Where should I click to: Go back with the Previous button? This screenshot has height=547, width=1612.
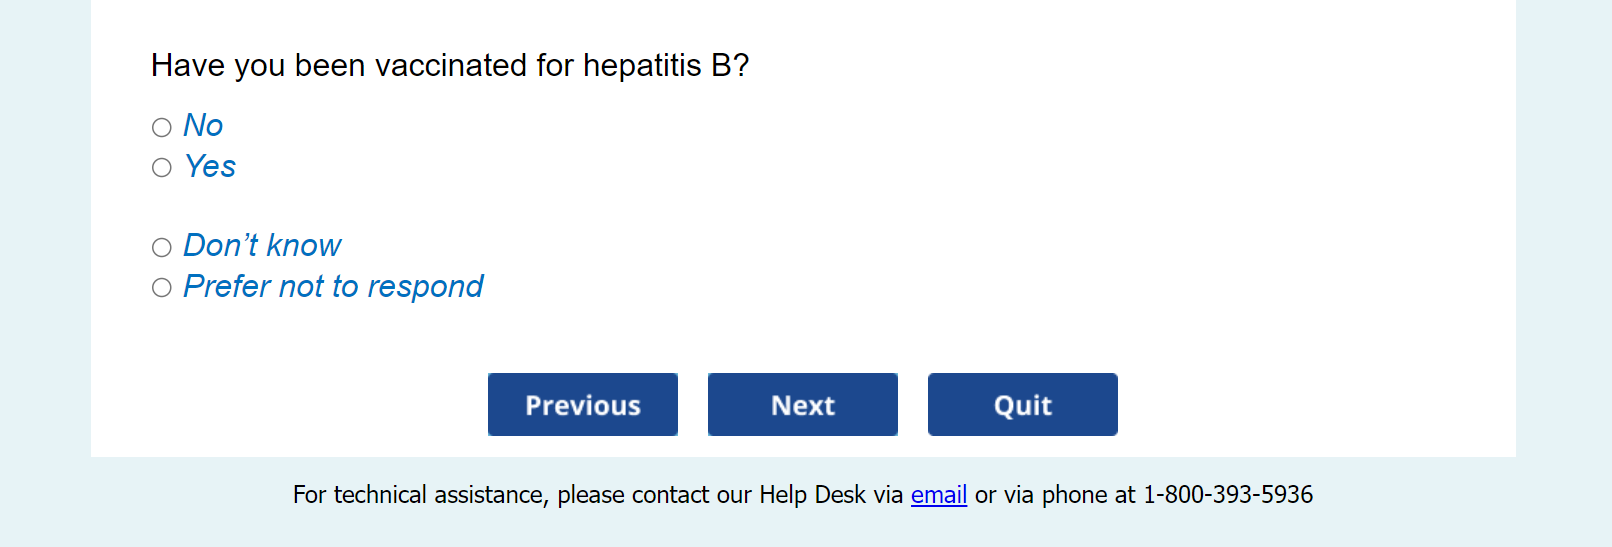coord(583,405)
